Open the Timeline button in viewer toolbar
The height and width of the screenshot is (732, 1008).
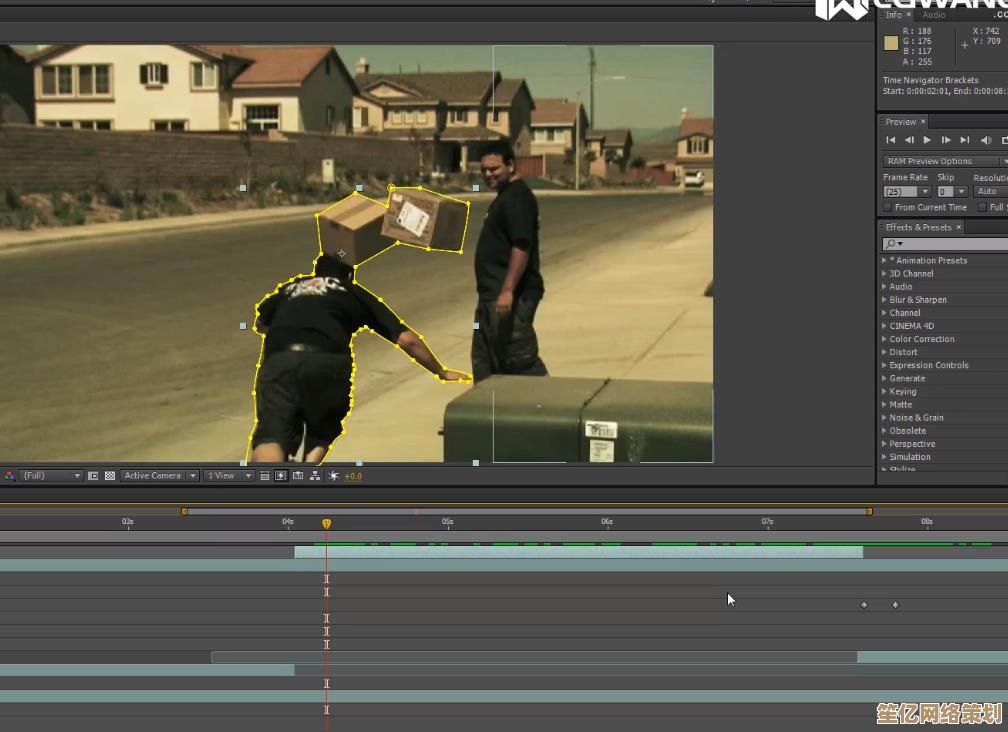coord(298,476)
